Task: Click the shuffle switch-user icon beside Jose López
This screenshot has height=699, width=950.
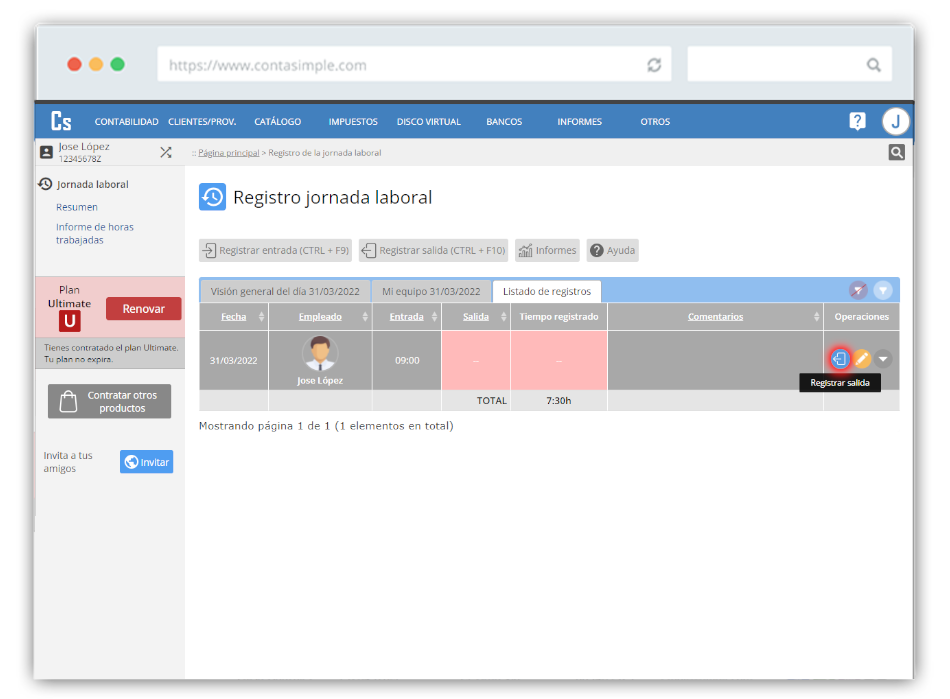Action: 166,152
